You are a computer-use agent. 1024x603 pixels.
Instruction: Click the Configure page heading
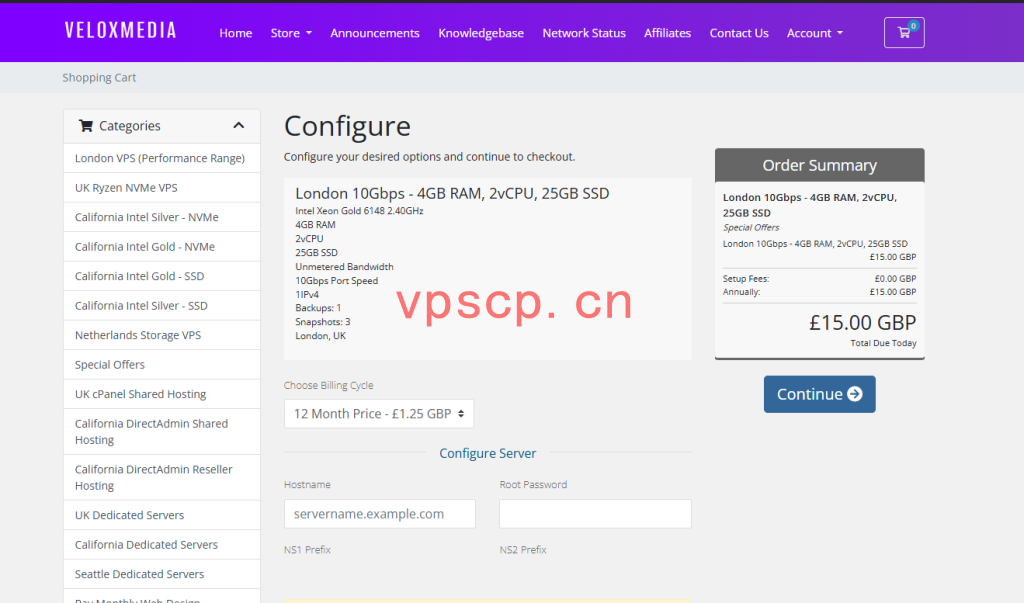point(347,126)
